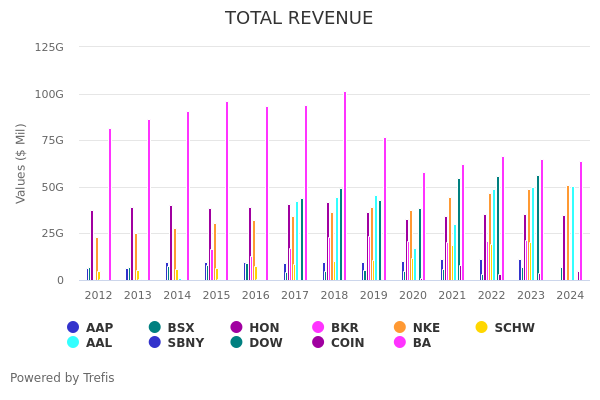The width and height of the screenshot is (600, 400).
Task: Click the Values ($ Mil) axis title
Action: coord(21,163)
